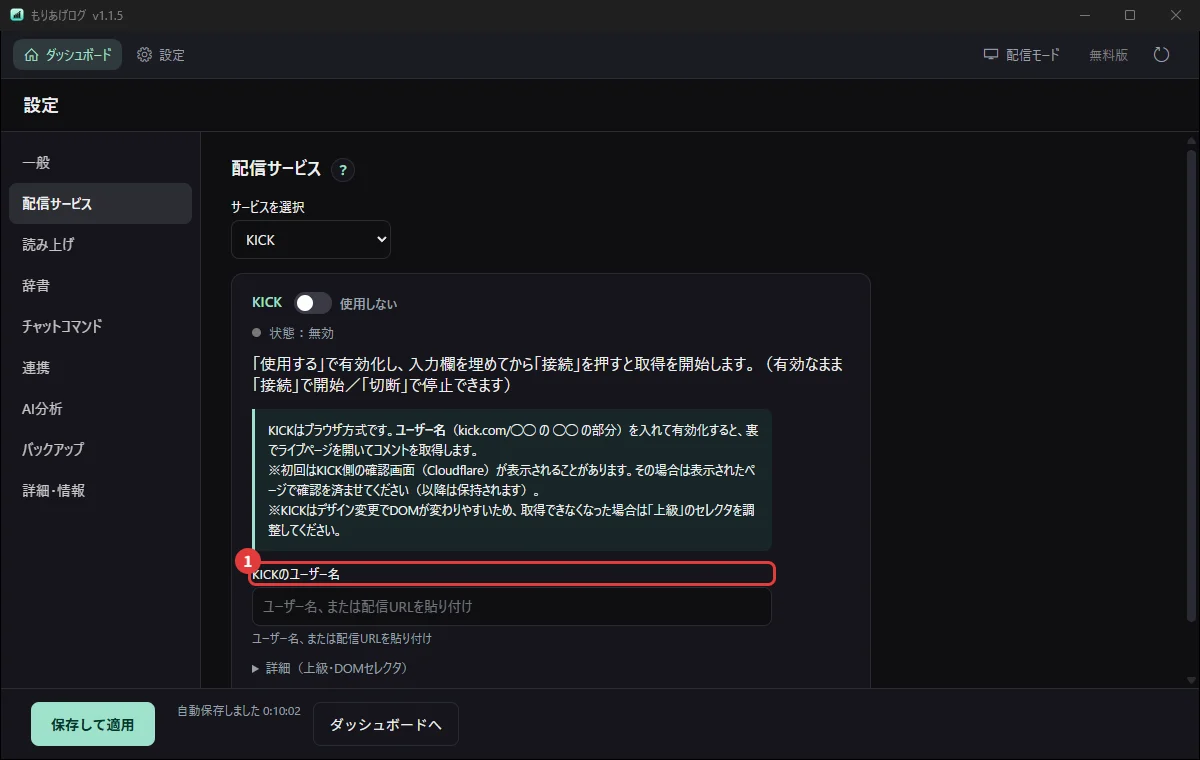
Task: Click the もりあげログ app logo icon
Action: pyautogui.click(x=17, y=15)
